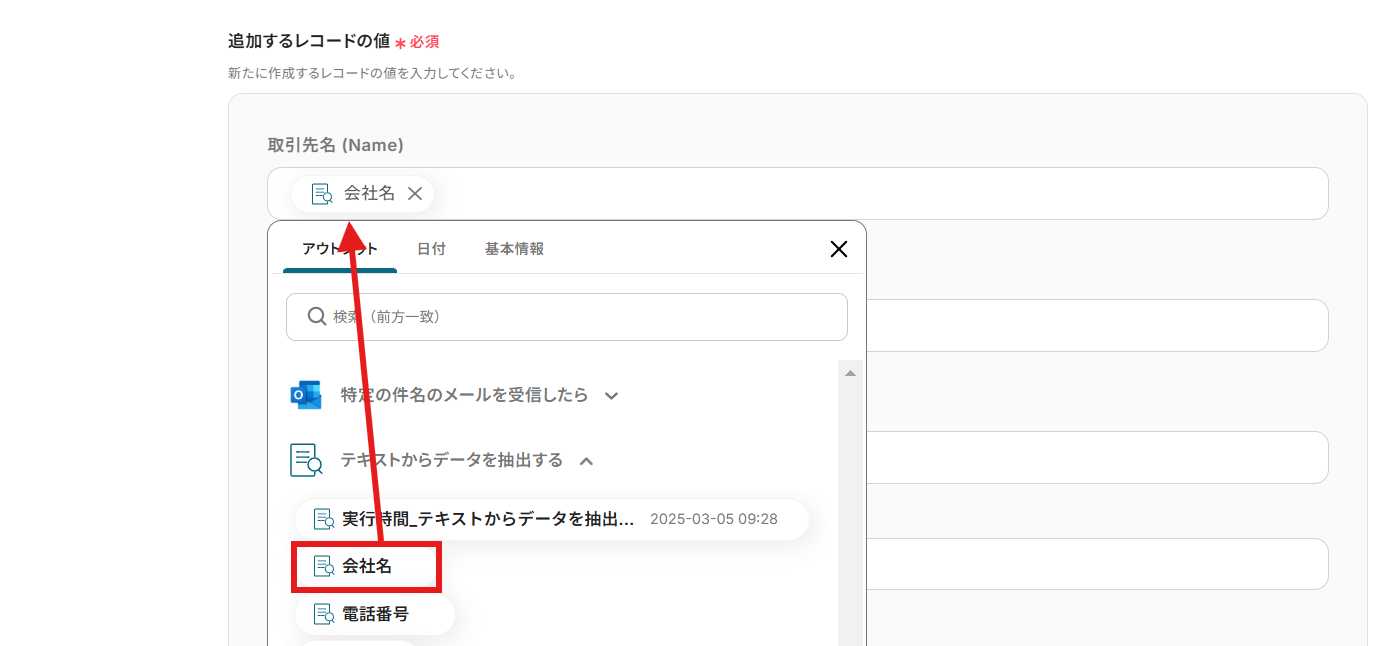This screenshot has height=646, width=1396.
Task: Collapse the テキストからデータを抽出する section
Action: (587, 461)
